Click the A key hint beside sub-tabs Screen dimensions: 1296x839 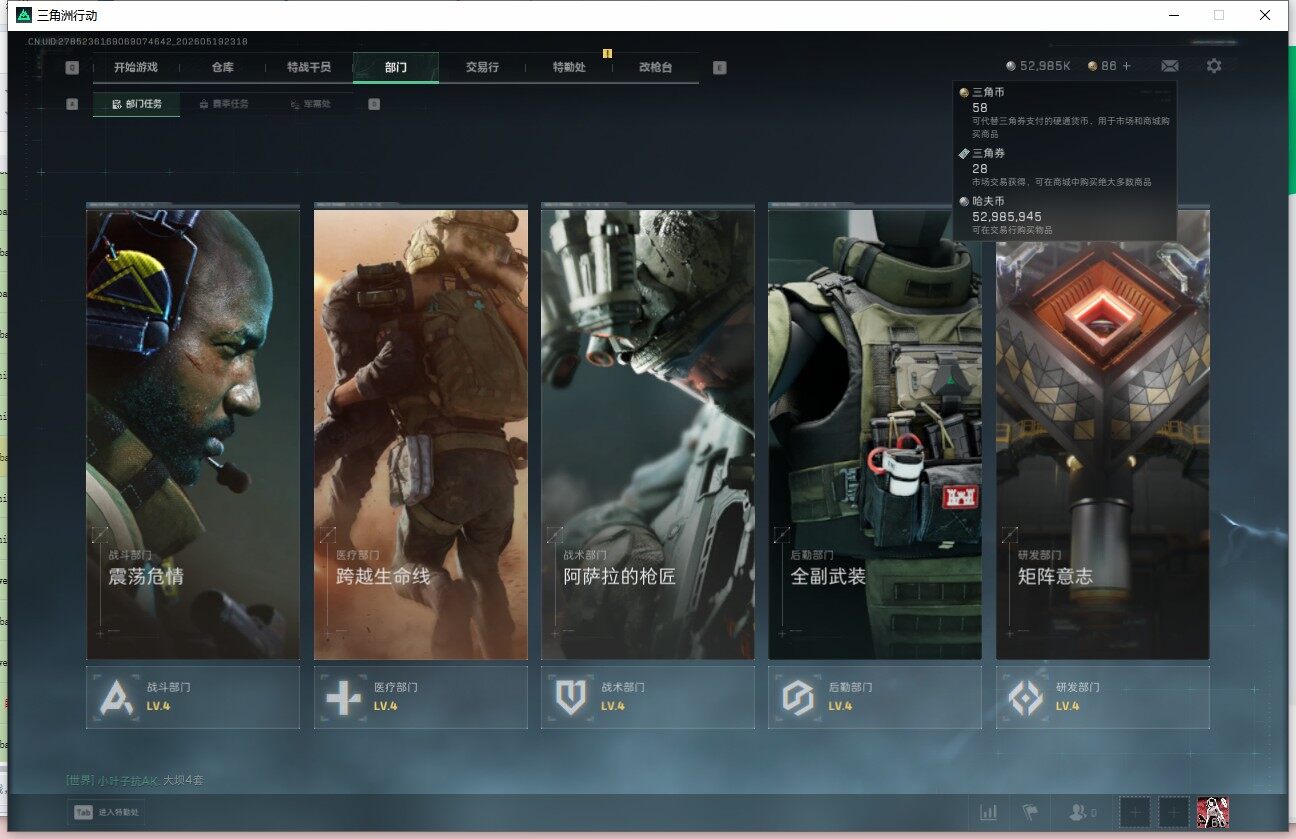click(x=72, y=103)
